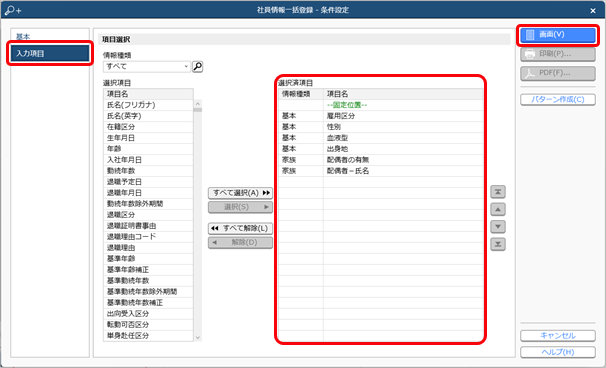Select 基準年齢補正 in the item list

coord(148,270)
